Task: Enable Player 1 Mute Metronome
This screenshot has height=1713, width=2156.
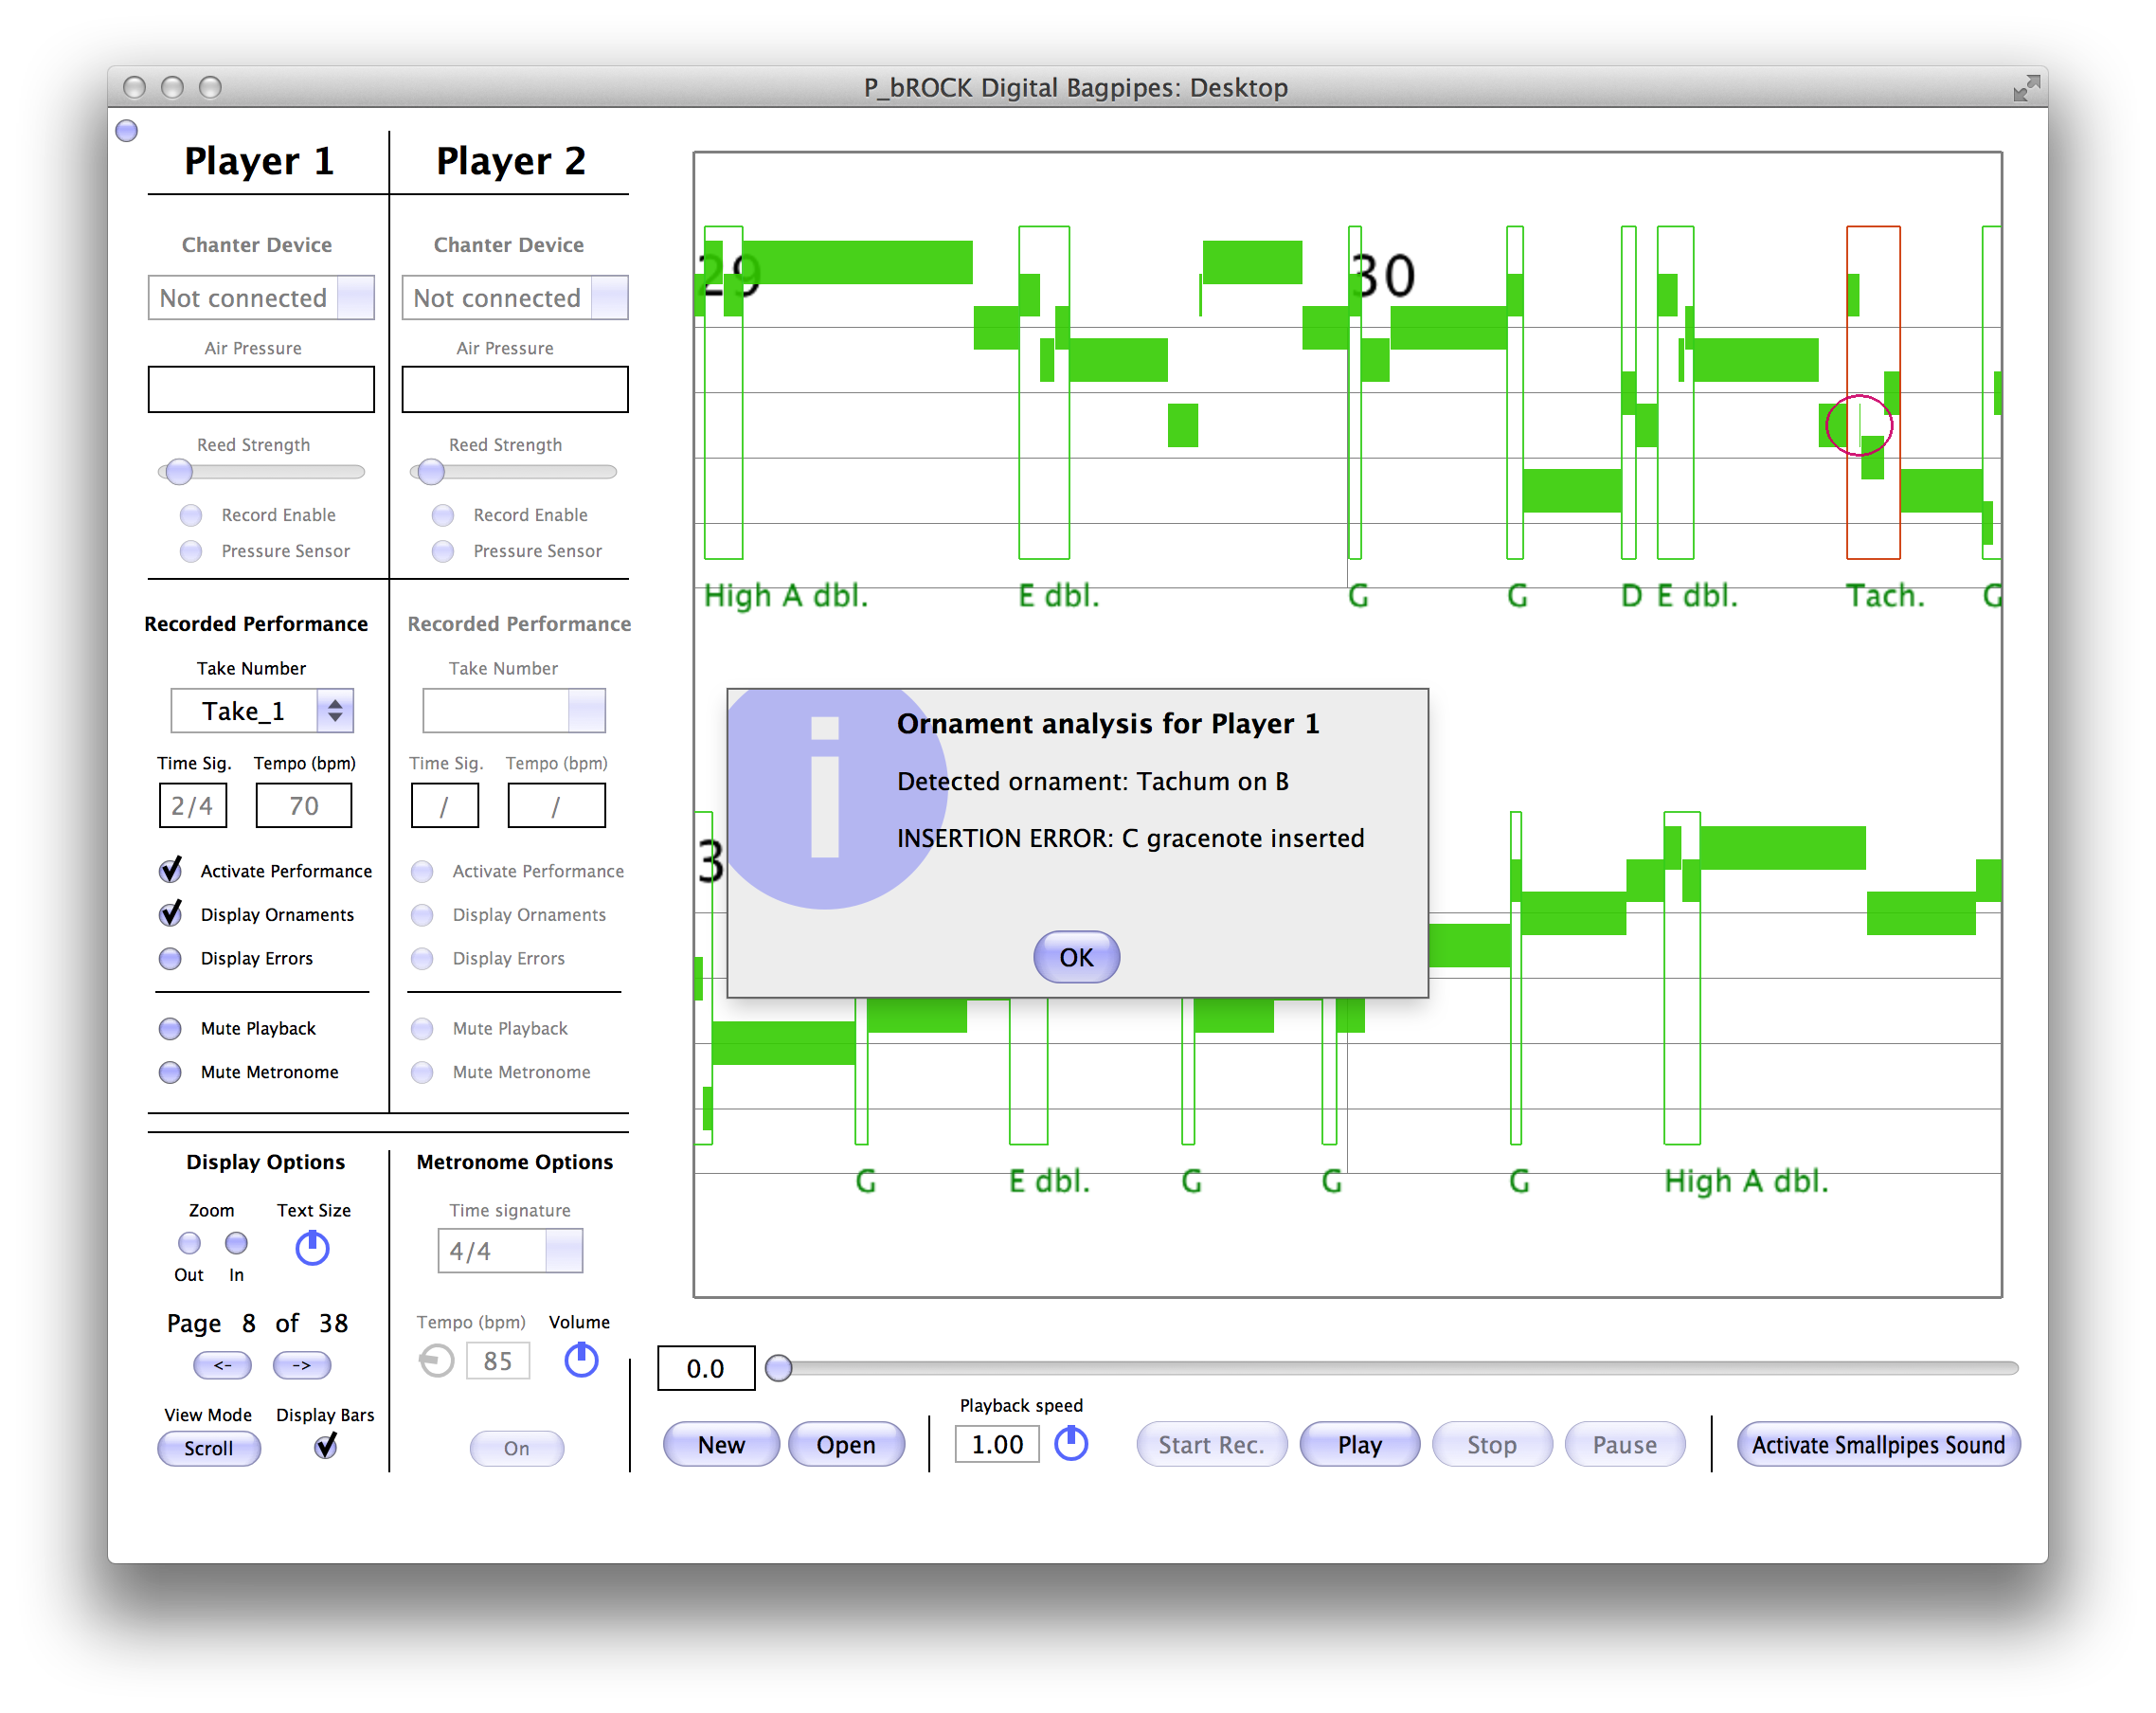Action: click(171, 1073)
